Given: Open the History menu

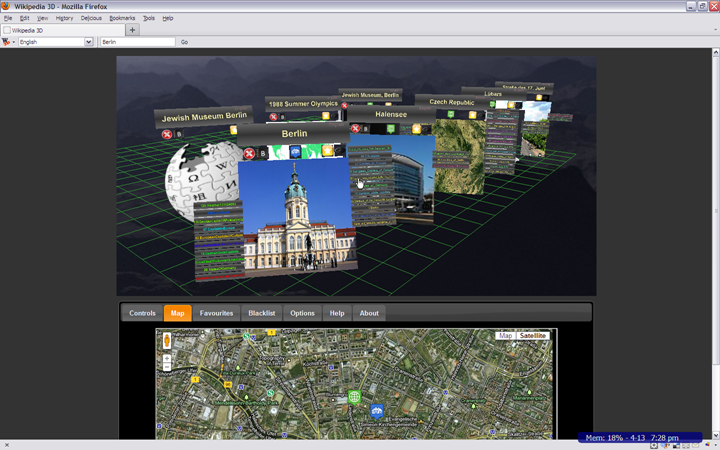Looking at the screenshot, I should coord(64,18).
